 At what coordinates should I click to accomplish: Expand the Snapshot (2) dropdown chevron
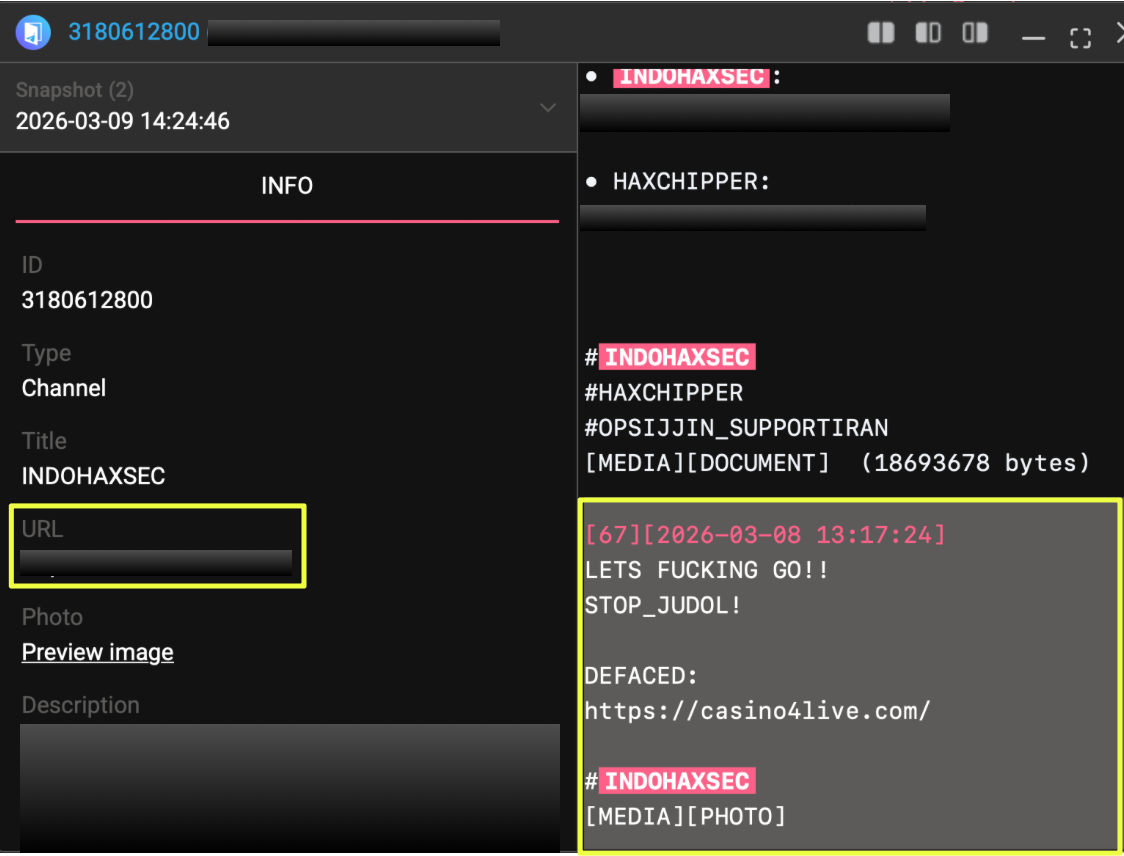(548, 107)
